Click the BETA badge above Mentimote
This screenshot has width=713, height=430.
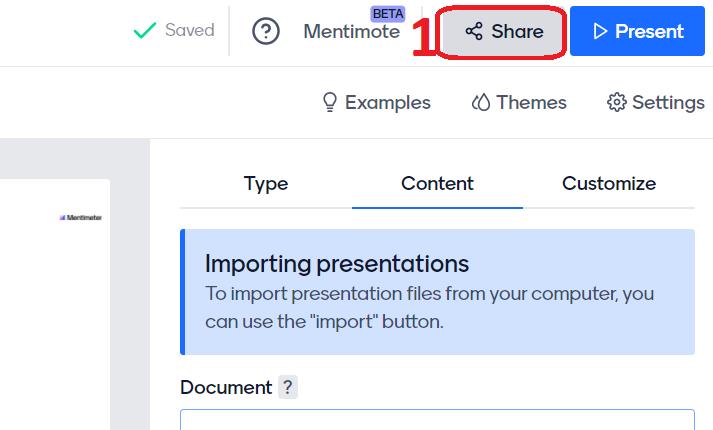click(x=387, y=14)
